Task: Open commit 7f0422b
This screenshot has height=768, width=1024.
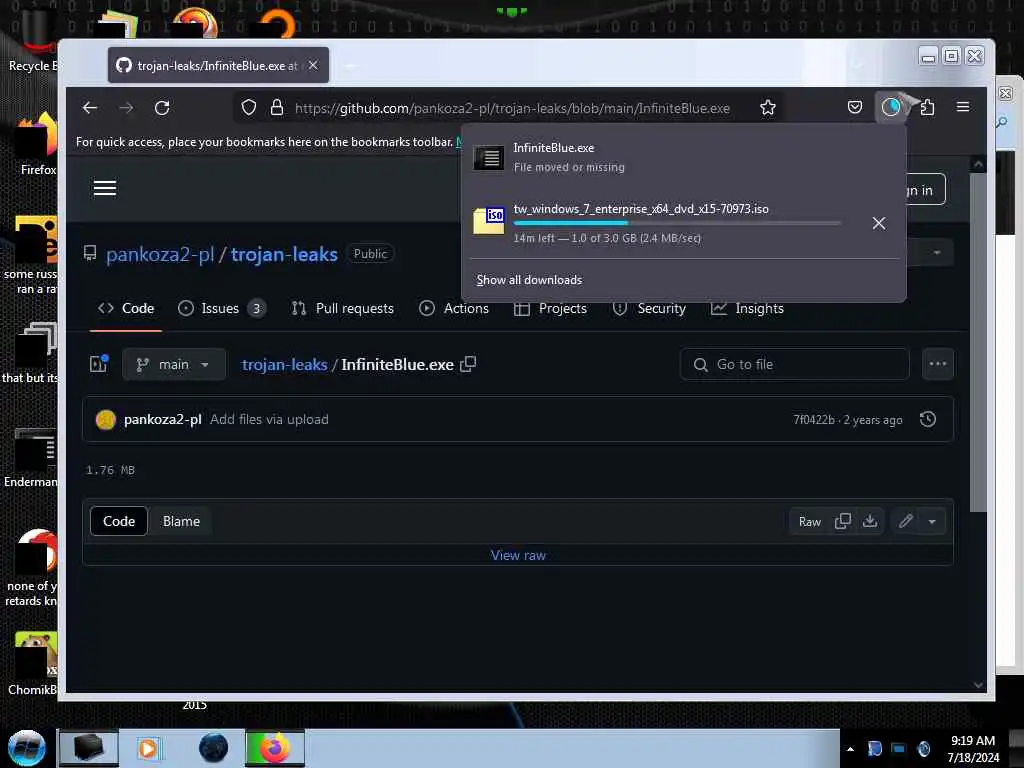Action: pos(814,420)
